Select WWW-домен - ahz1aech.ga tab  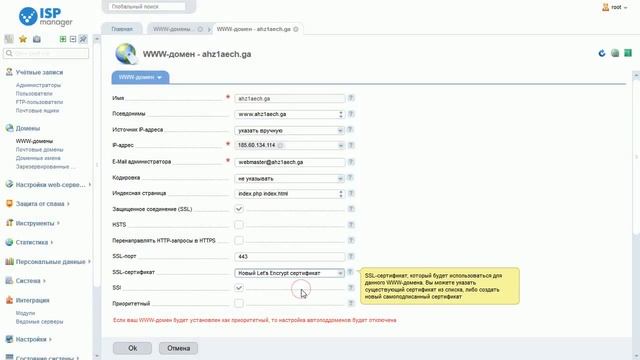click(253, 29)
